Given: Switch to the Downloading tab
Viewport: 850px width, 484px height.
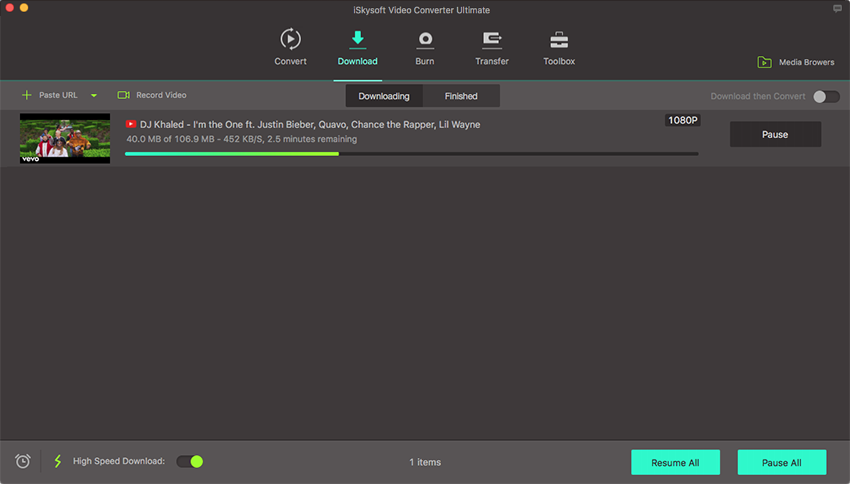Looking at the screenshot, I should [384, 96].
